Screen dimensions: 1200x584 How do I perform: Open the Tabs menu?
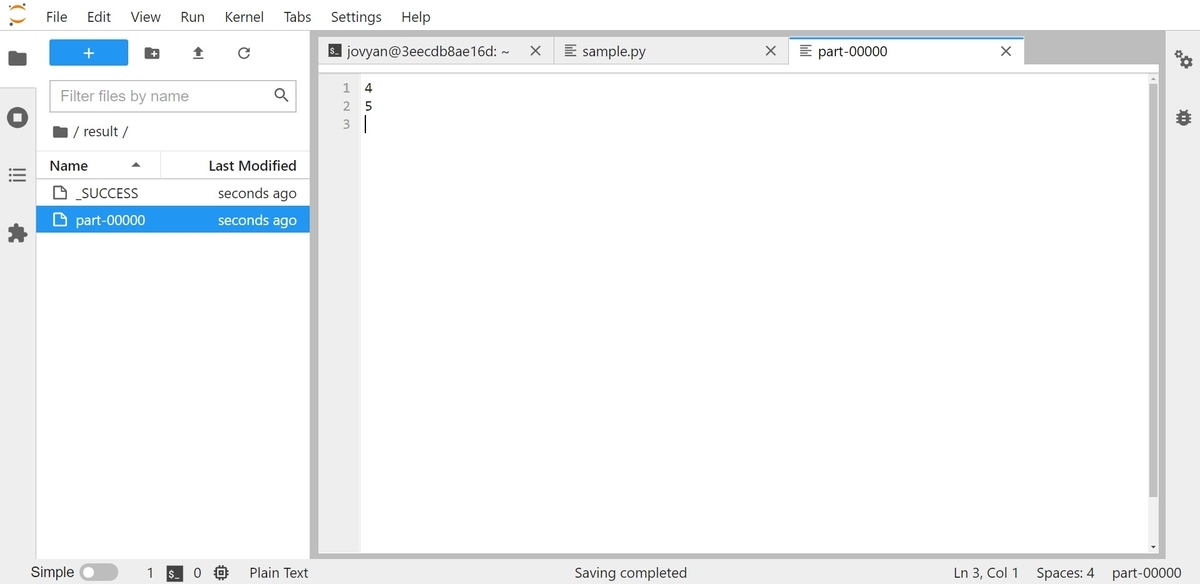pos(297,17)
